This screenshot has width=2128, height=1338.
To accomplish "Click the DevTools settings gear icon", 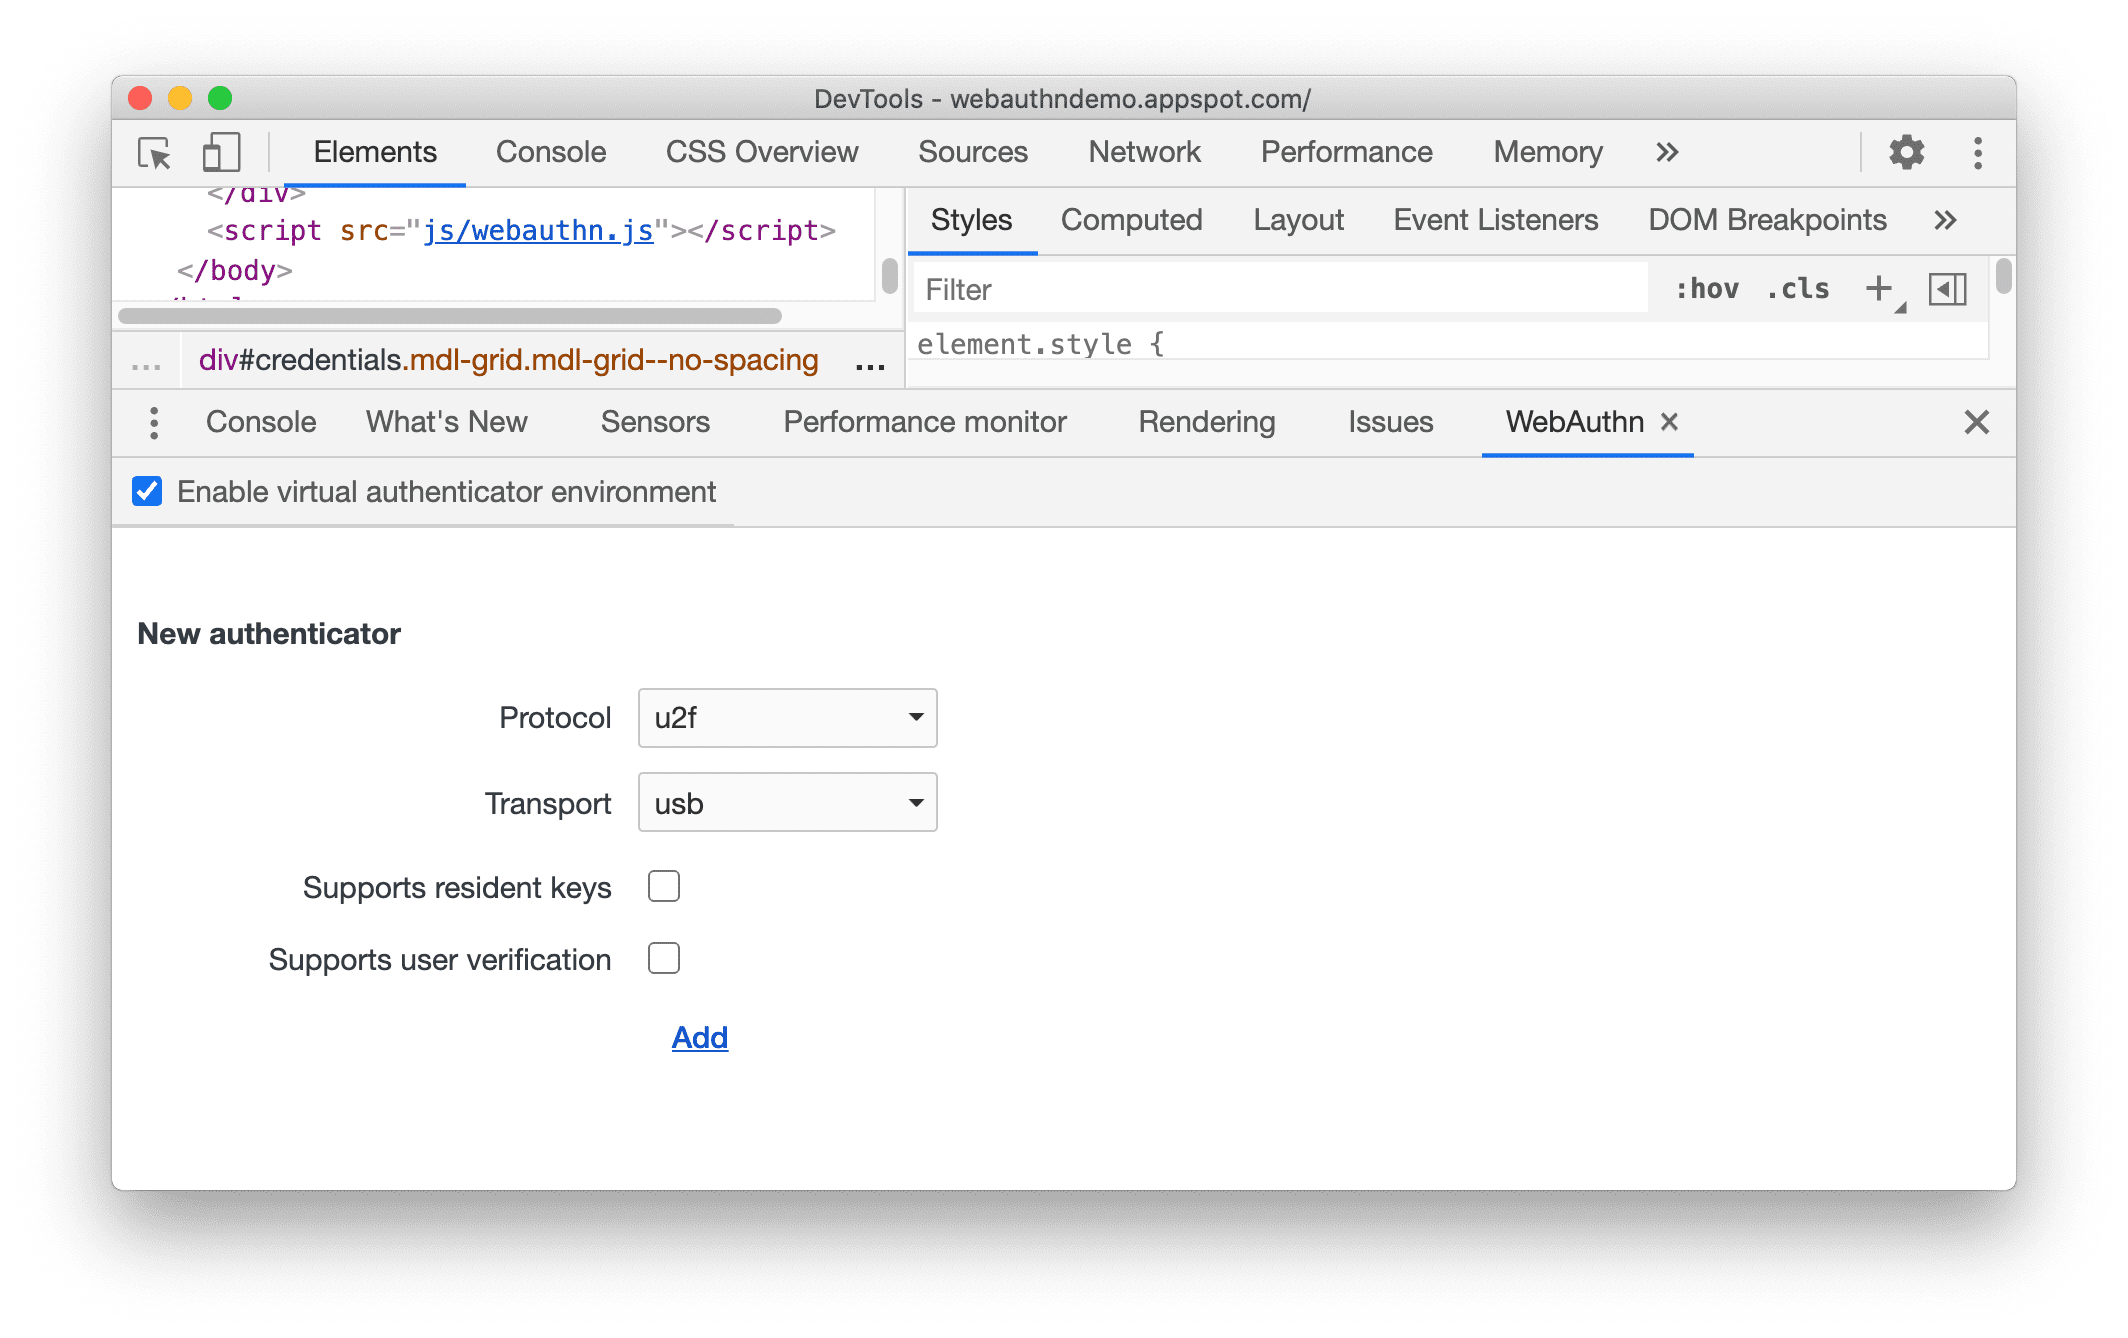I will click(1906, 150).
